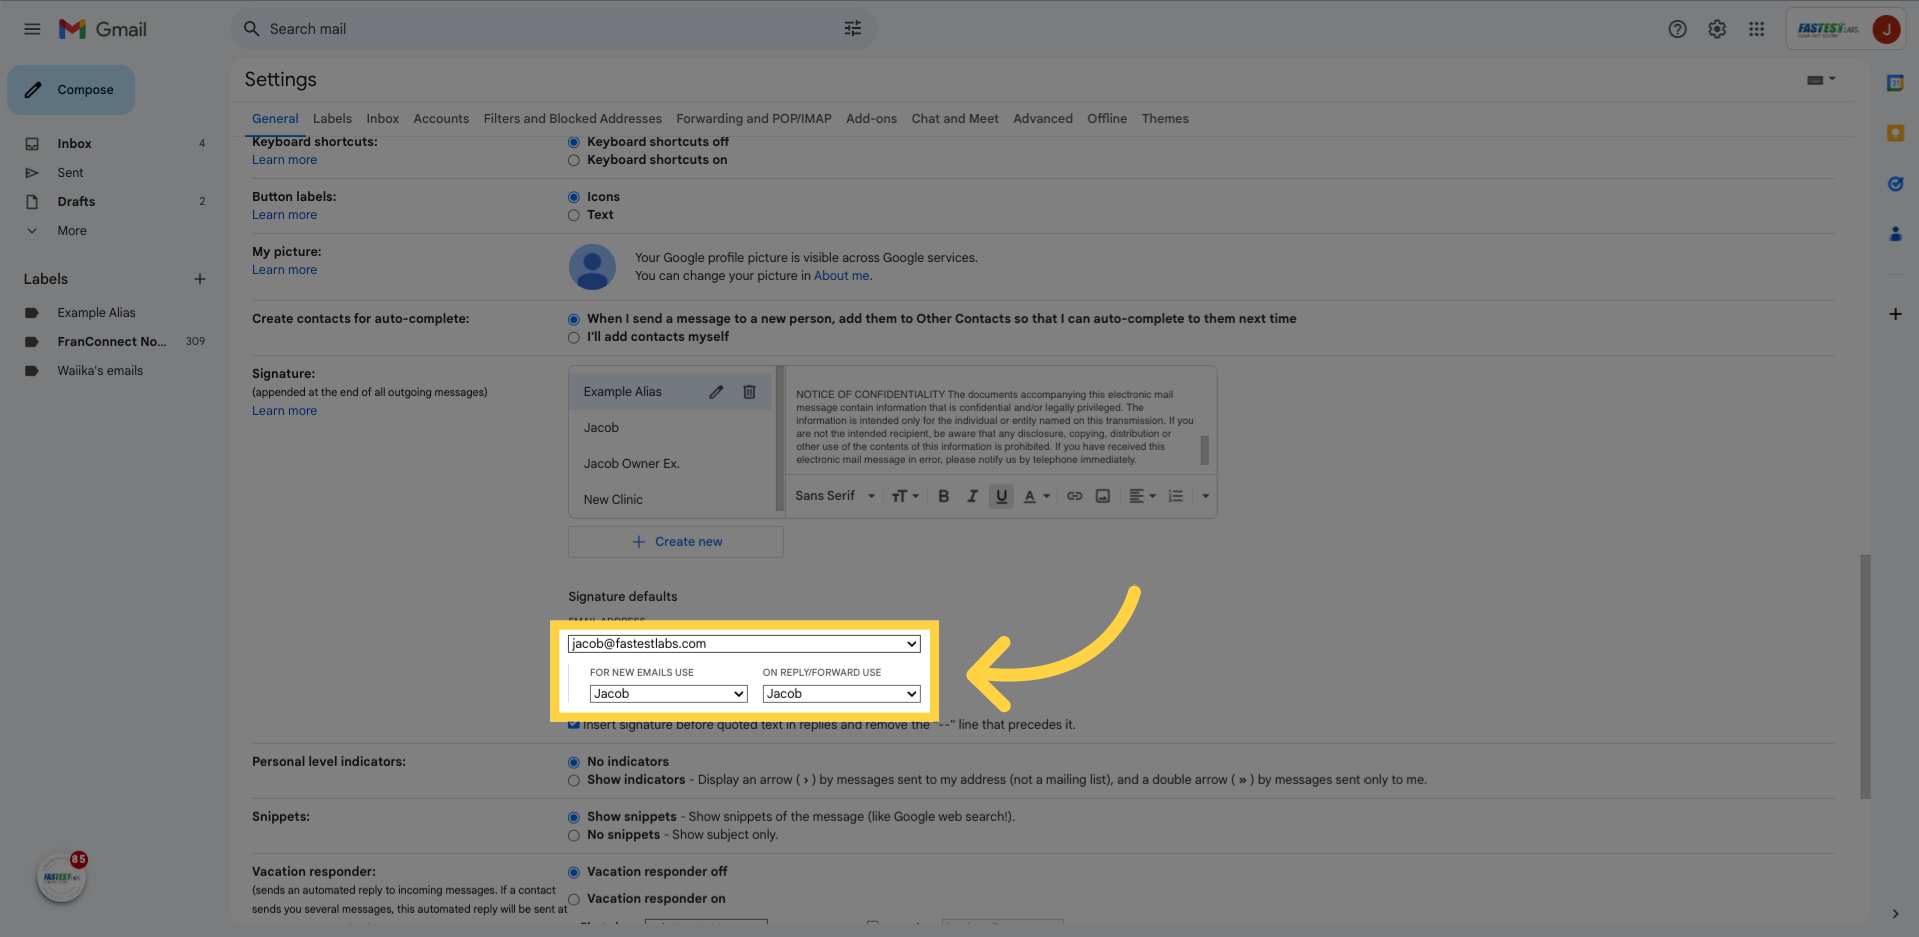
Task: Open input tools selector dropdown
Action: coord(1821,79)
